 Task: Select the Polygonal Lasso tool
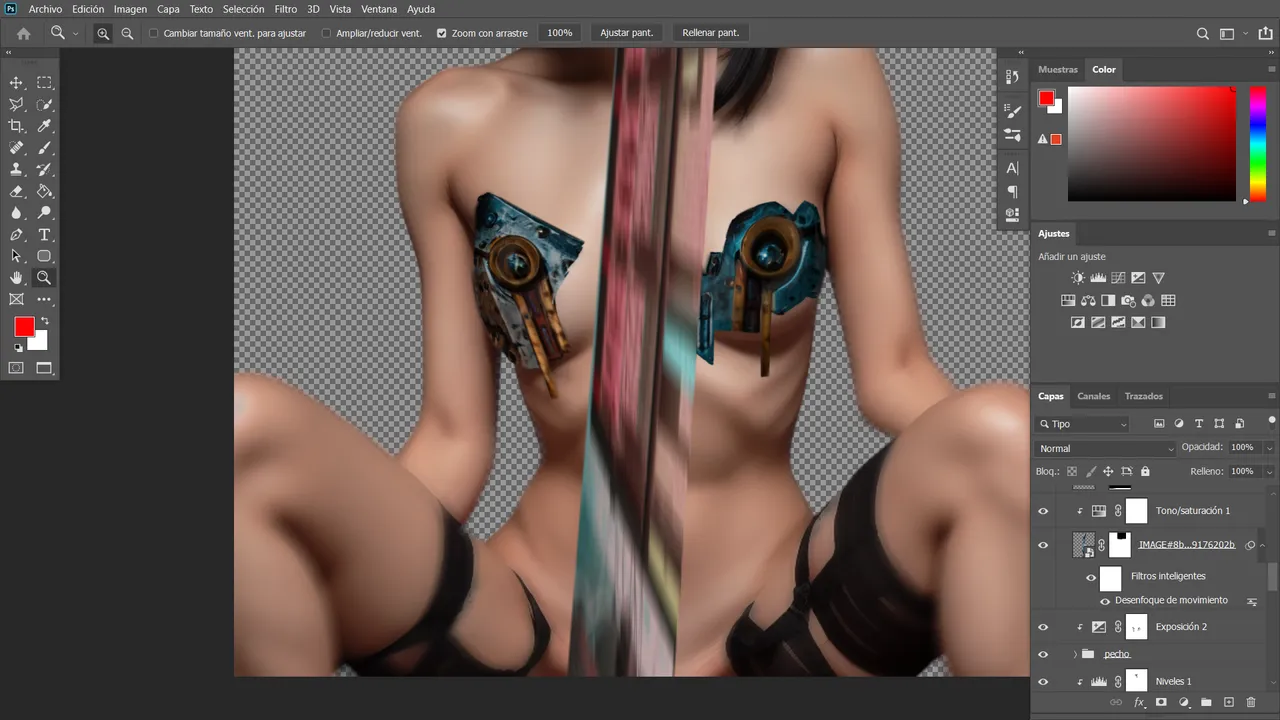point(16,105)
